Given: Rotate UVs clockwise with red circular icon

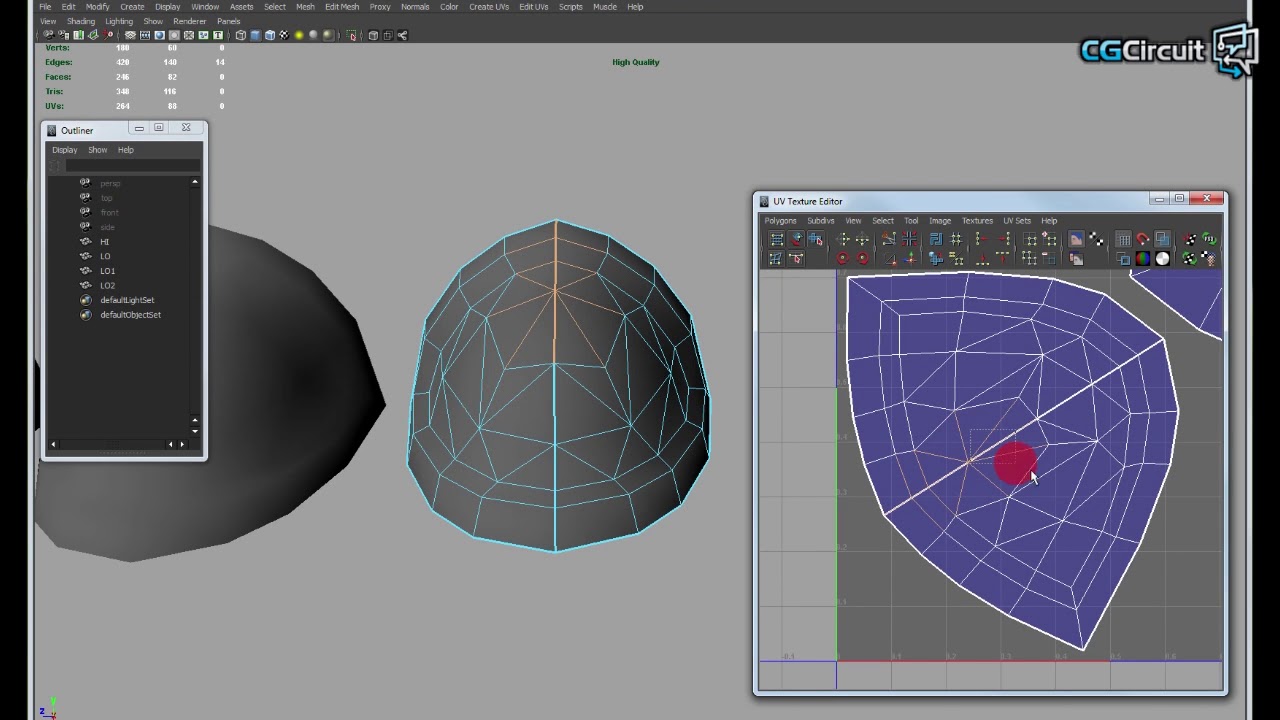Looking at the screenshot, I should [863, 258].
